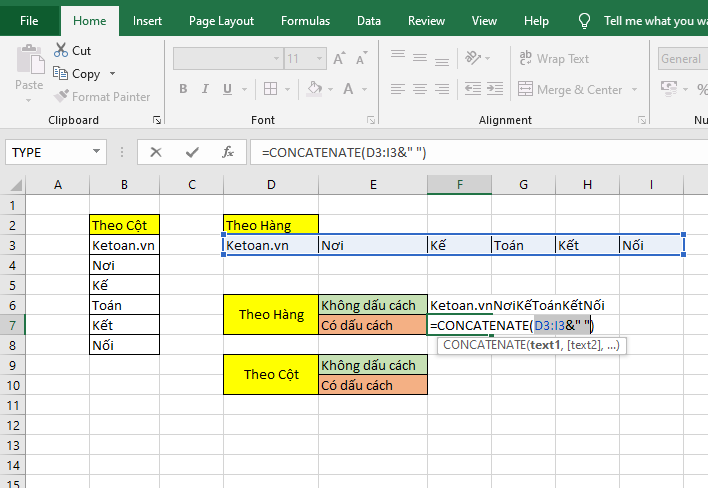Cancel the formula entry with X

pyautogui.click(x=155, y=152)
